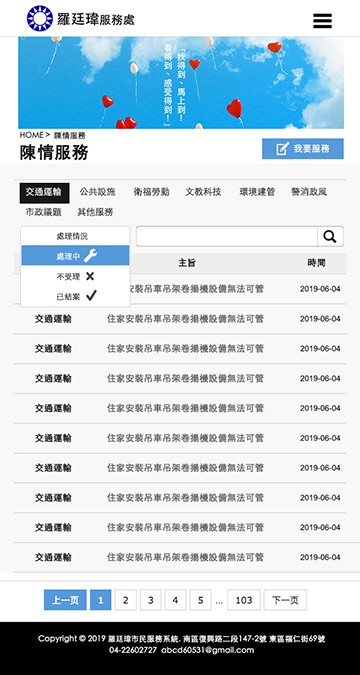Select the 已結案 status option

(x=75, y=296)
